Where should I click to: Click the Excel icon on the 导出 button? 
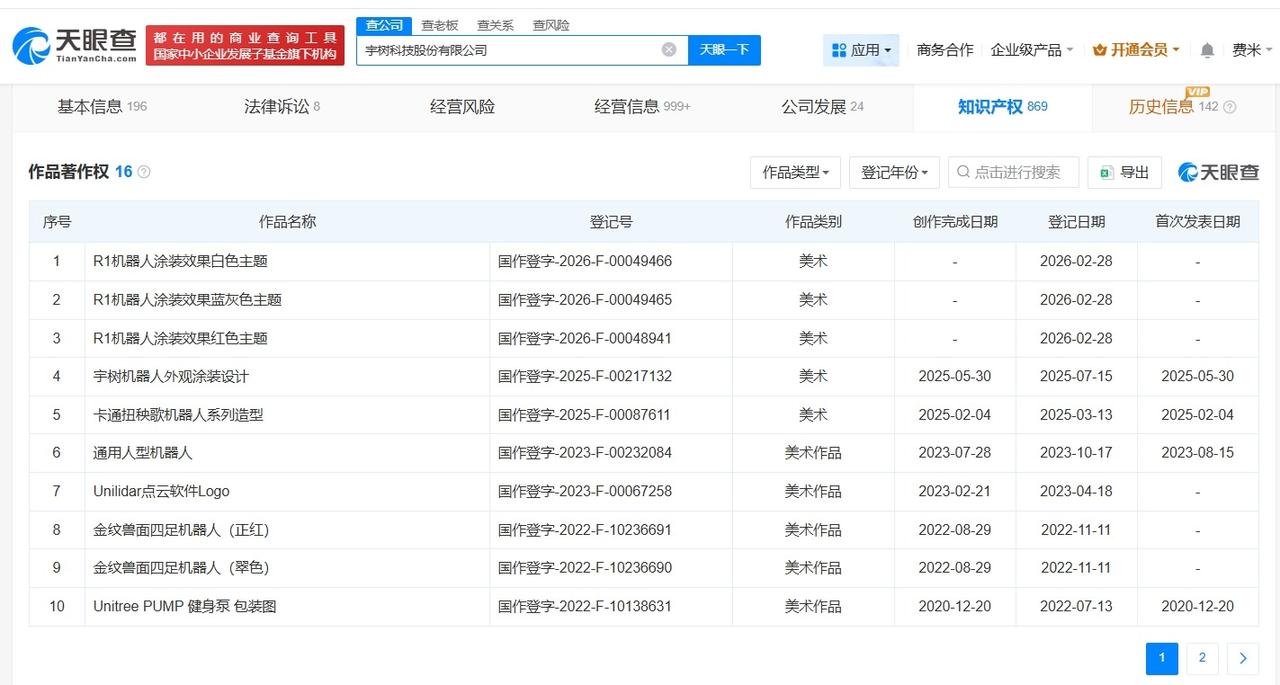pos(1105,171)
